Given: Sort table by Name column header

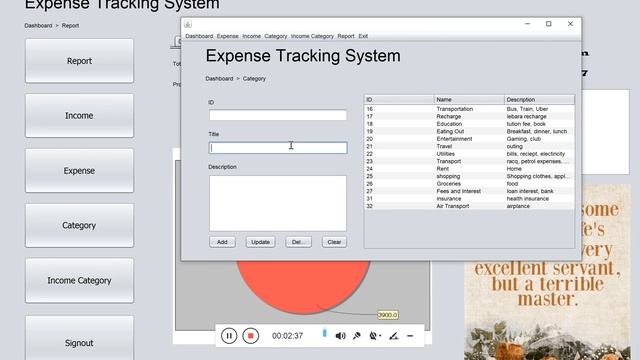Looking at the screenshot, I should pyautogui.click(x=469, y=100).
